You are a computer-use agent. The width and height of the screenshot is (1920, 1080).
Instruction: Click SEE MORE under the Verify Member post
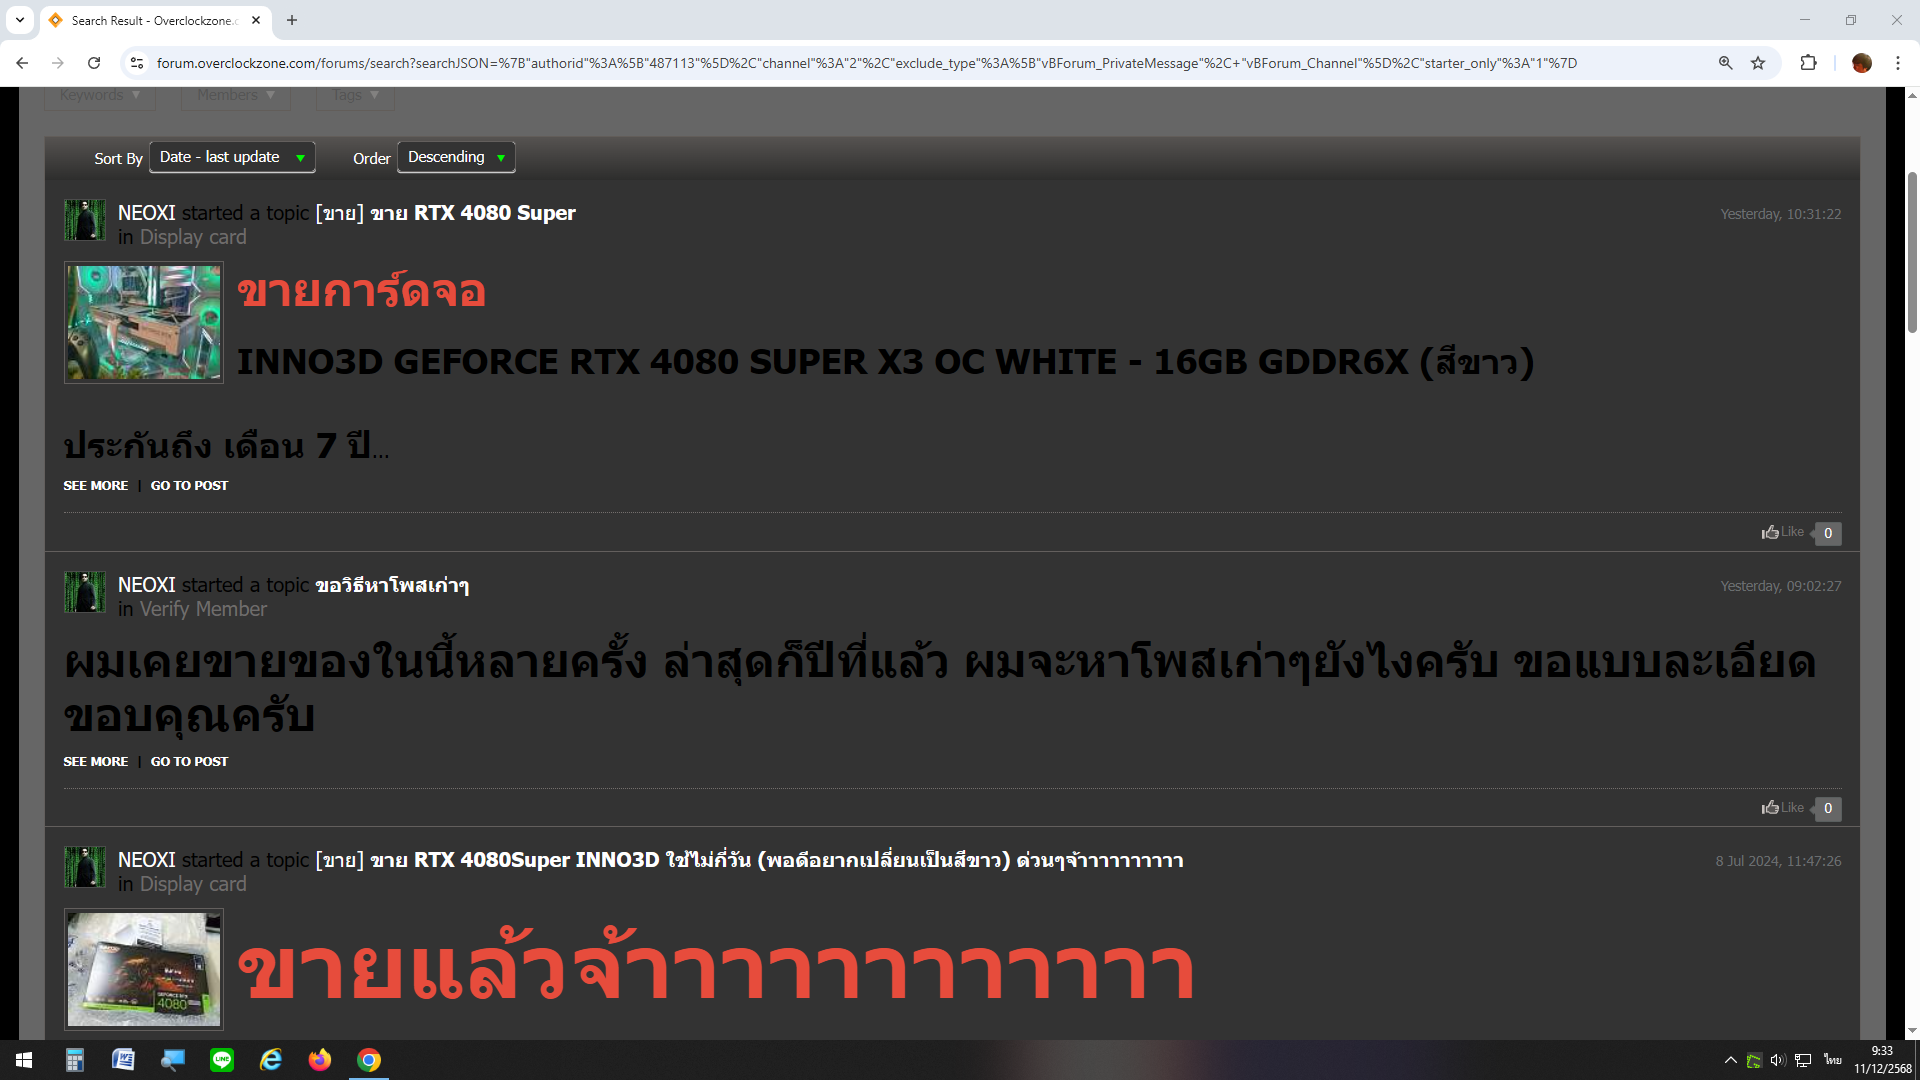(96, 761)
